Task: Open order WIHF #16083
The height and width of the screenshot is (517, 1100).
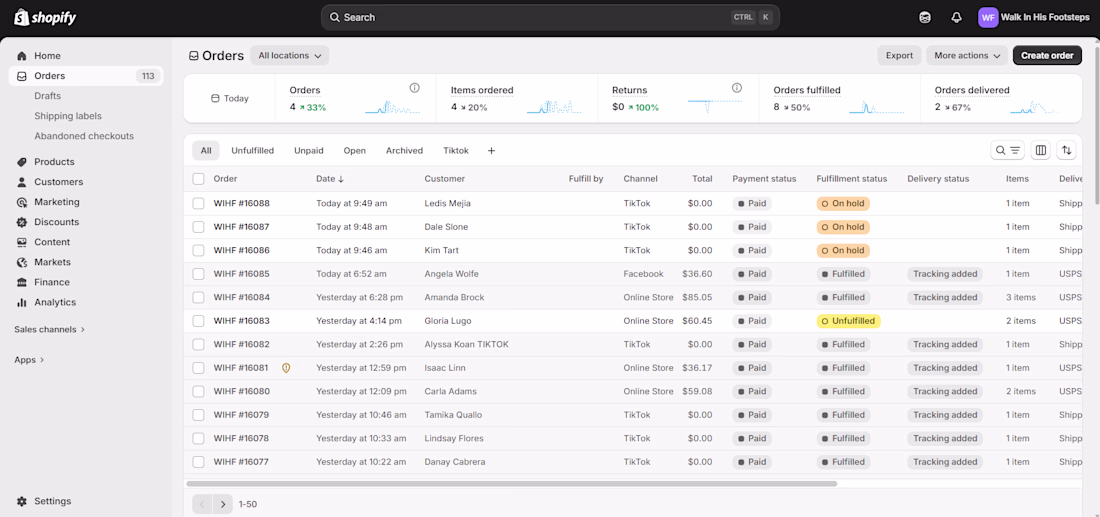Action: coord(241,321)
